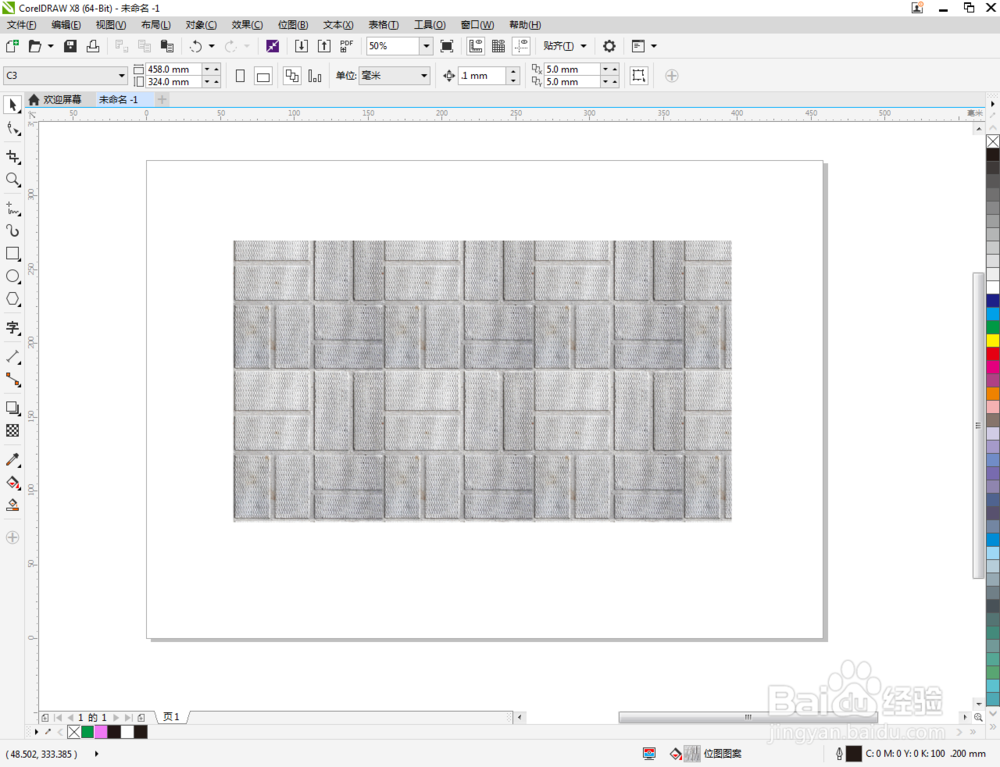Pick yellow swatch in color palette

click(x=993, y=340)
